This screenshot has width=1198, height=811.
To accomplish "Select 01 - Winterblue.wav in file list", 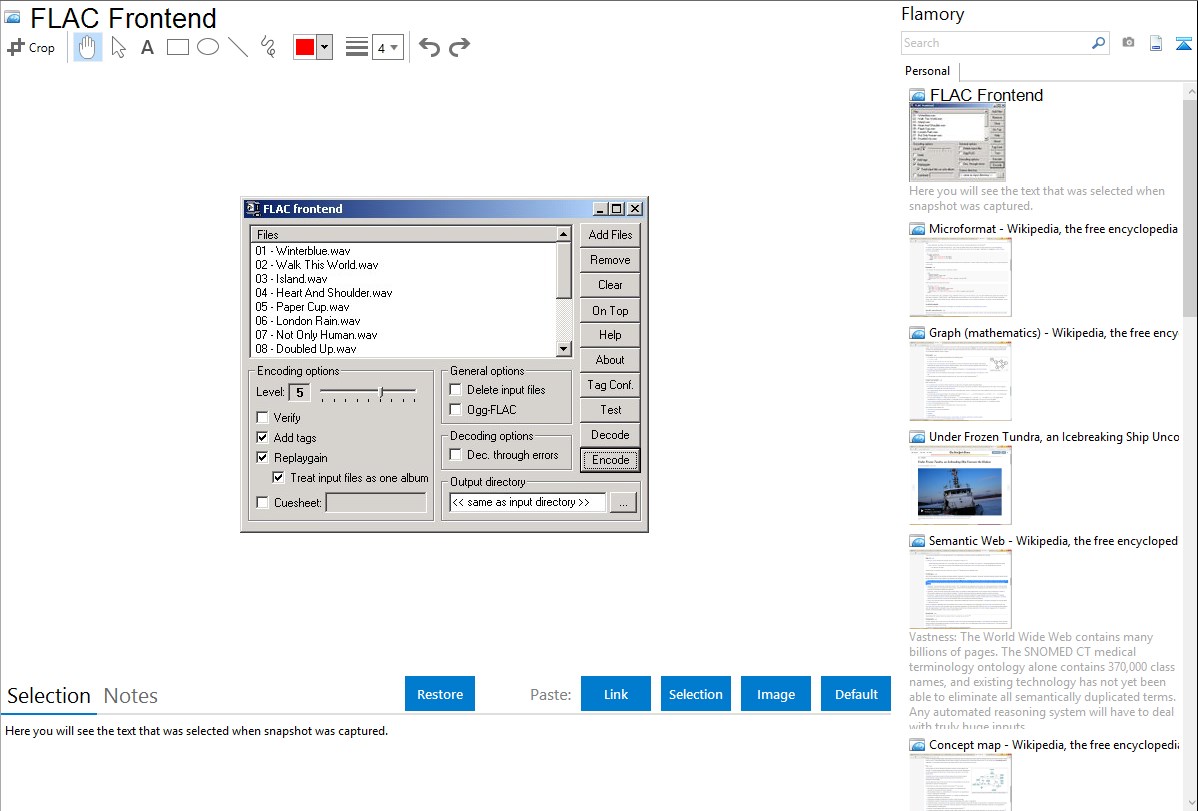I will click(303, 251).
